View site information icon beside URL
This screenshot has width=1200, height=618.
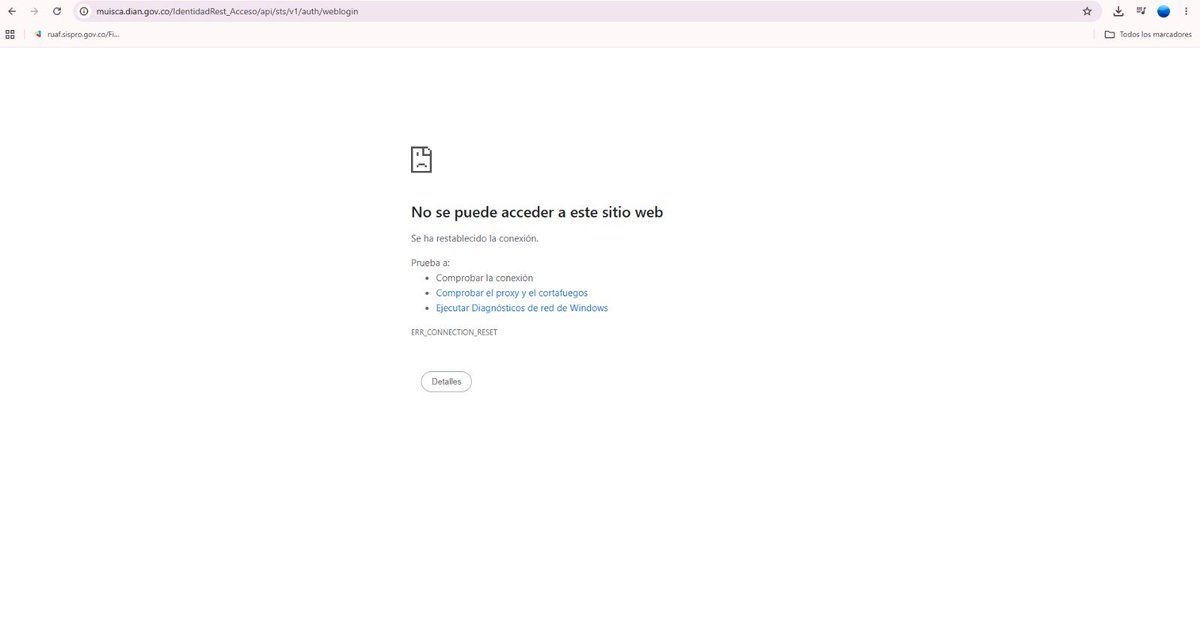[85, 11]
